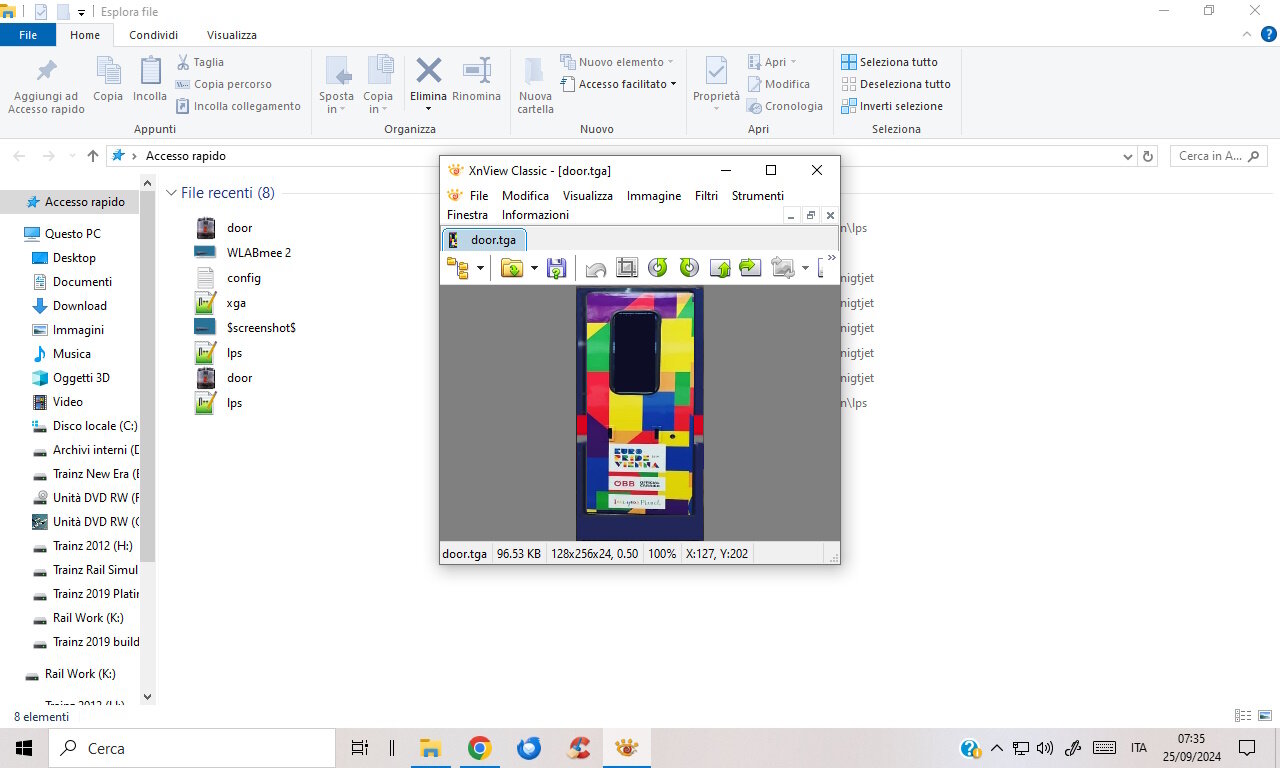
Task: Click Inverti selezione button
Action: pos(892,106)
